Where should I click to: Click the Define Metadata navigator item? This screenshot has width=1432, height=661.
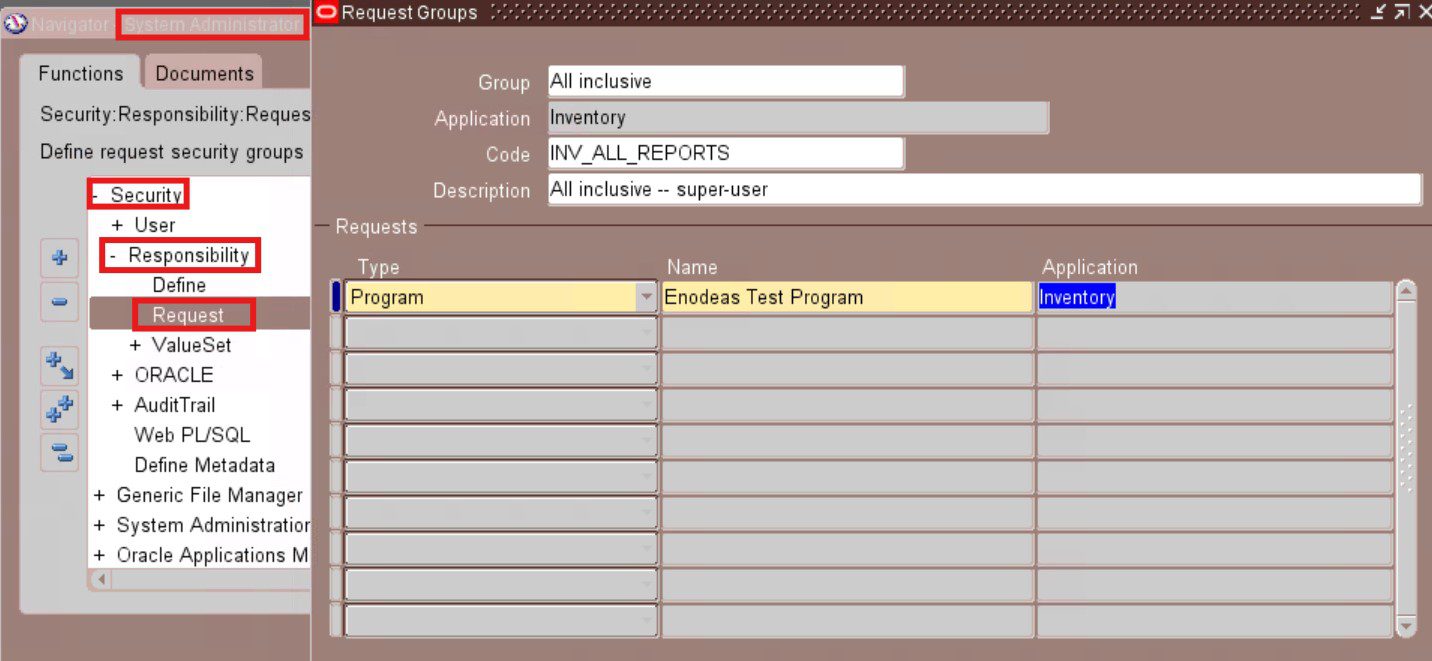204,466
